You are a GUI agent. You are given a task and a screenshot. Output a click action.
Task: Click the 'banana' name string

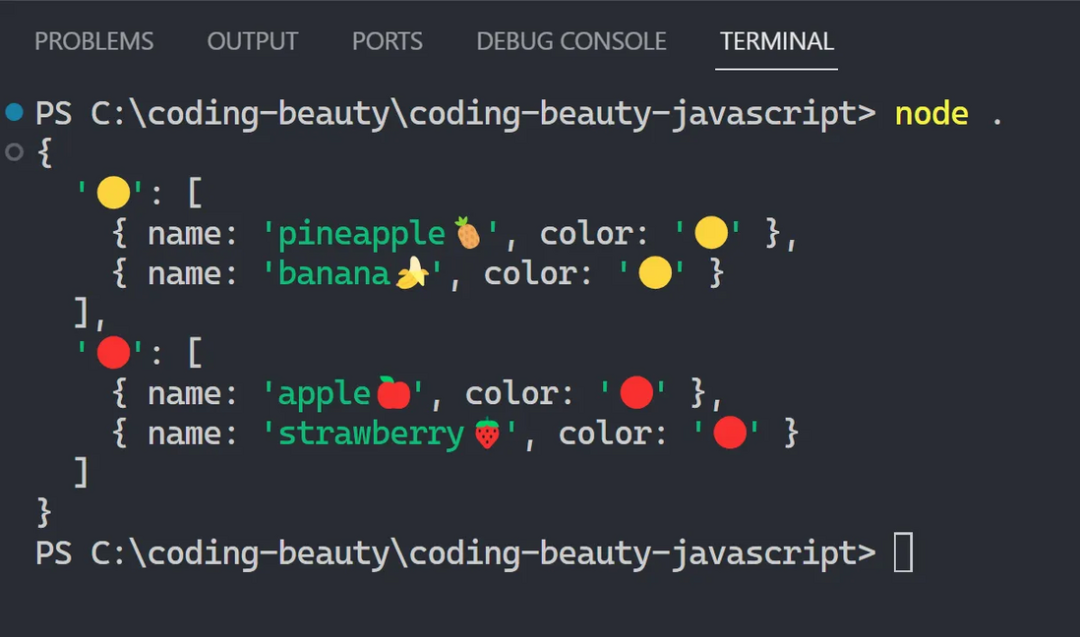(333, 274)
